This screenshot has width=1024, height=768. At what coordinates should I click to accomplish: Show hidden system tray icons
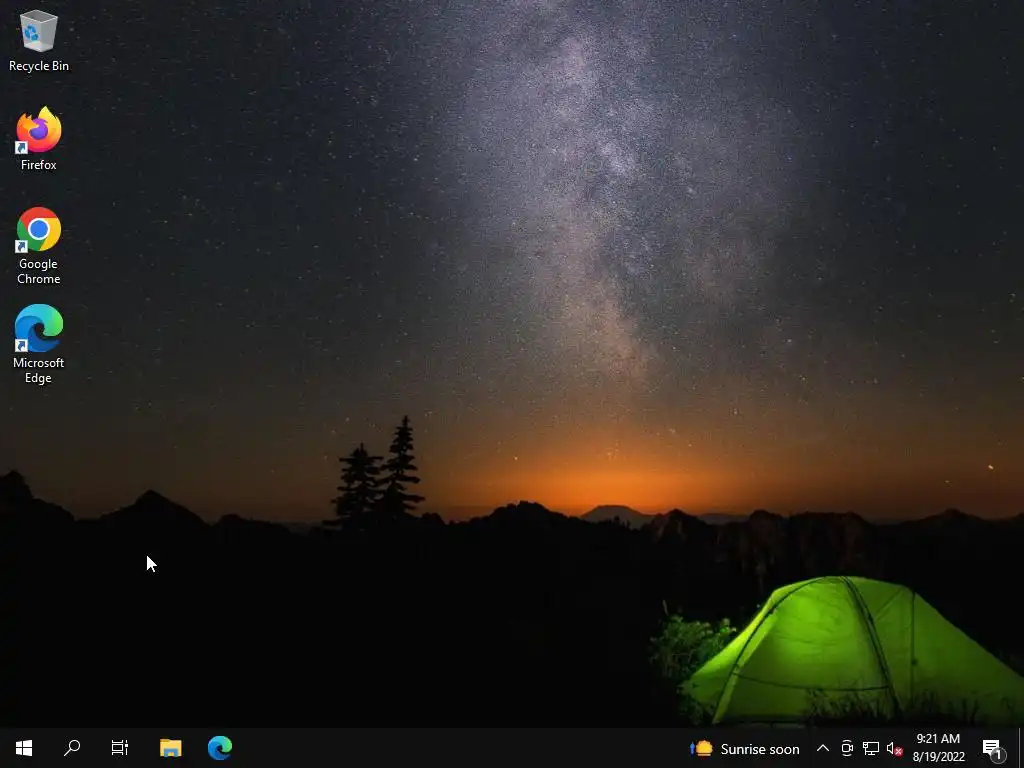(x=823, y=749)
